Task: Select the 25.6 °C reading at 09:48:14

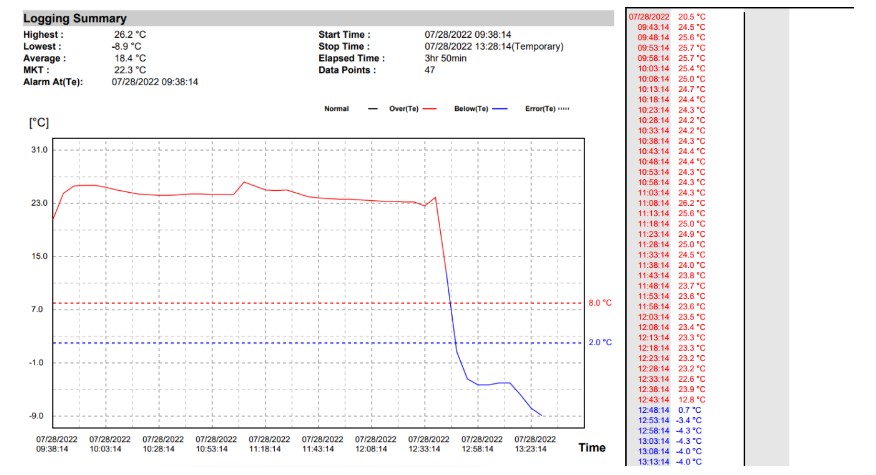Action: (x=692, y=37)
